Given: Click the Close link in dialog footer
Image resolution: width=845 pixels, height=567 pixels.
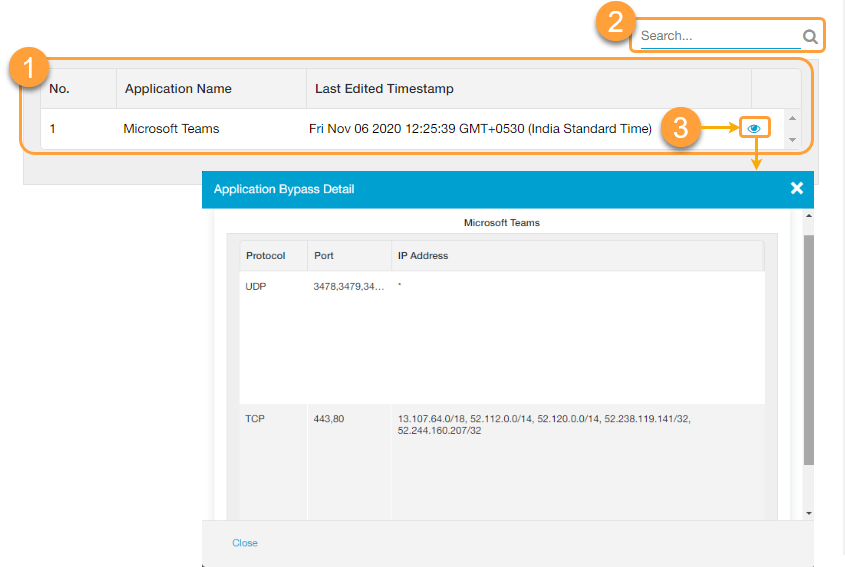Looking at the screenshot, I should click(x=245, y=543).
